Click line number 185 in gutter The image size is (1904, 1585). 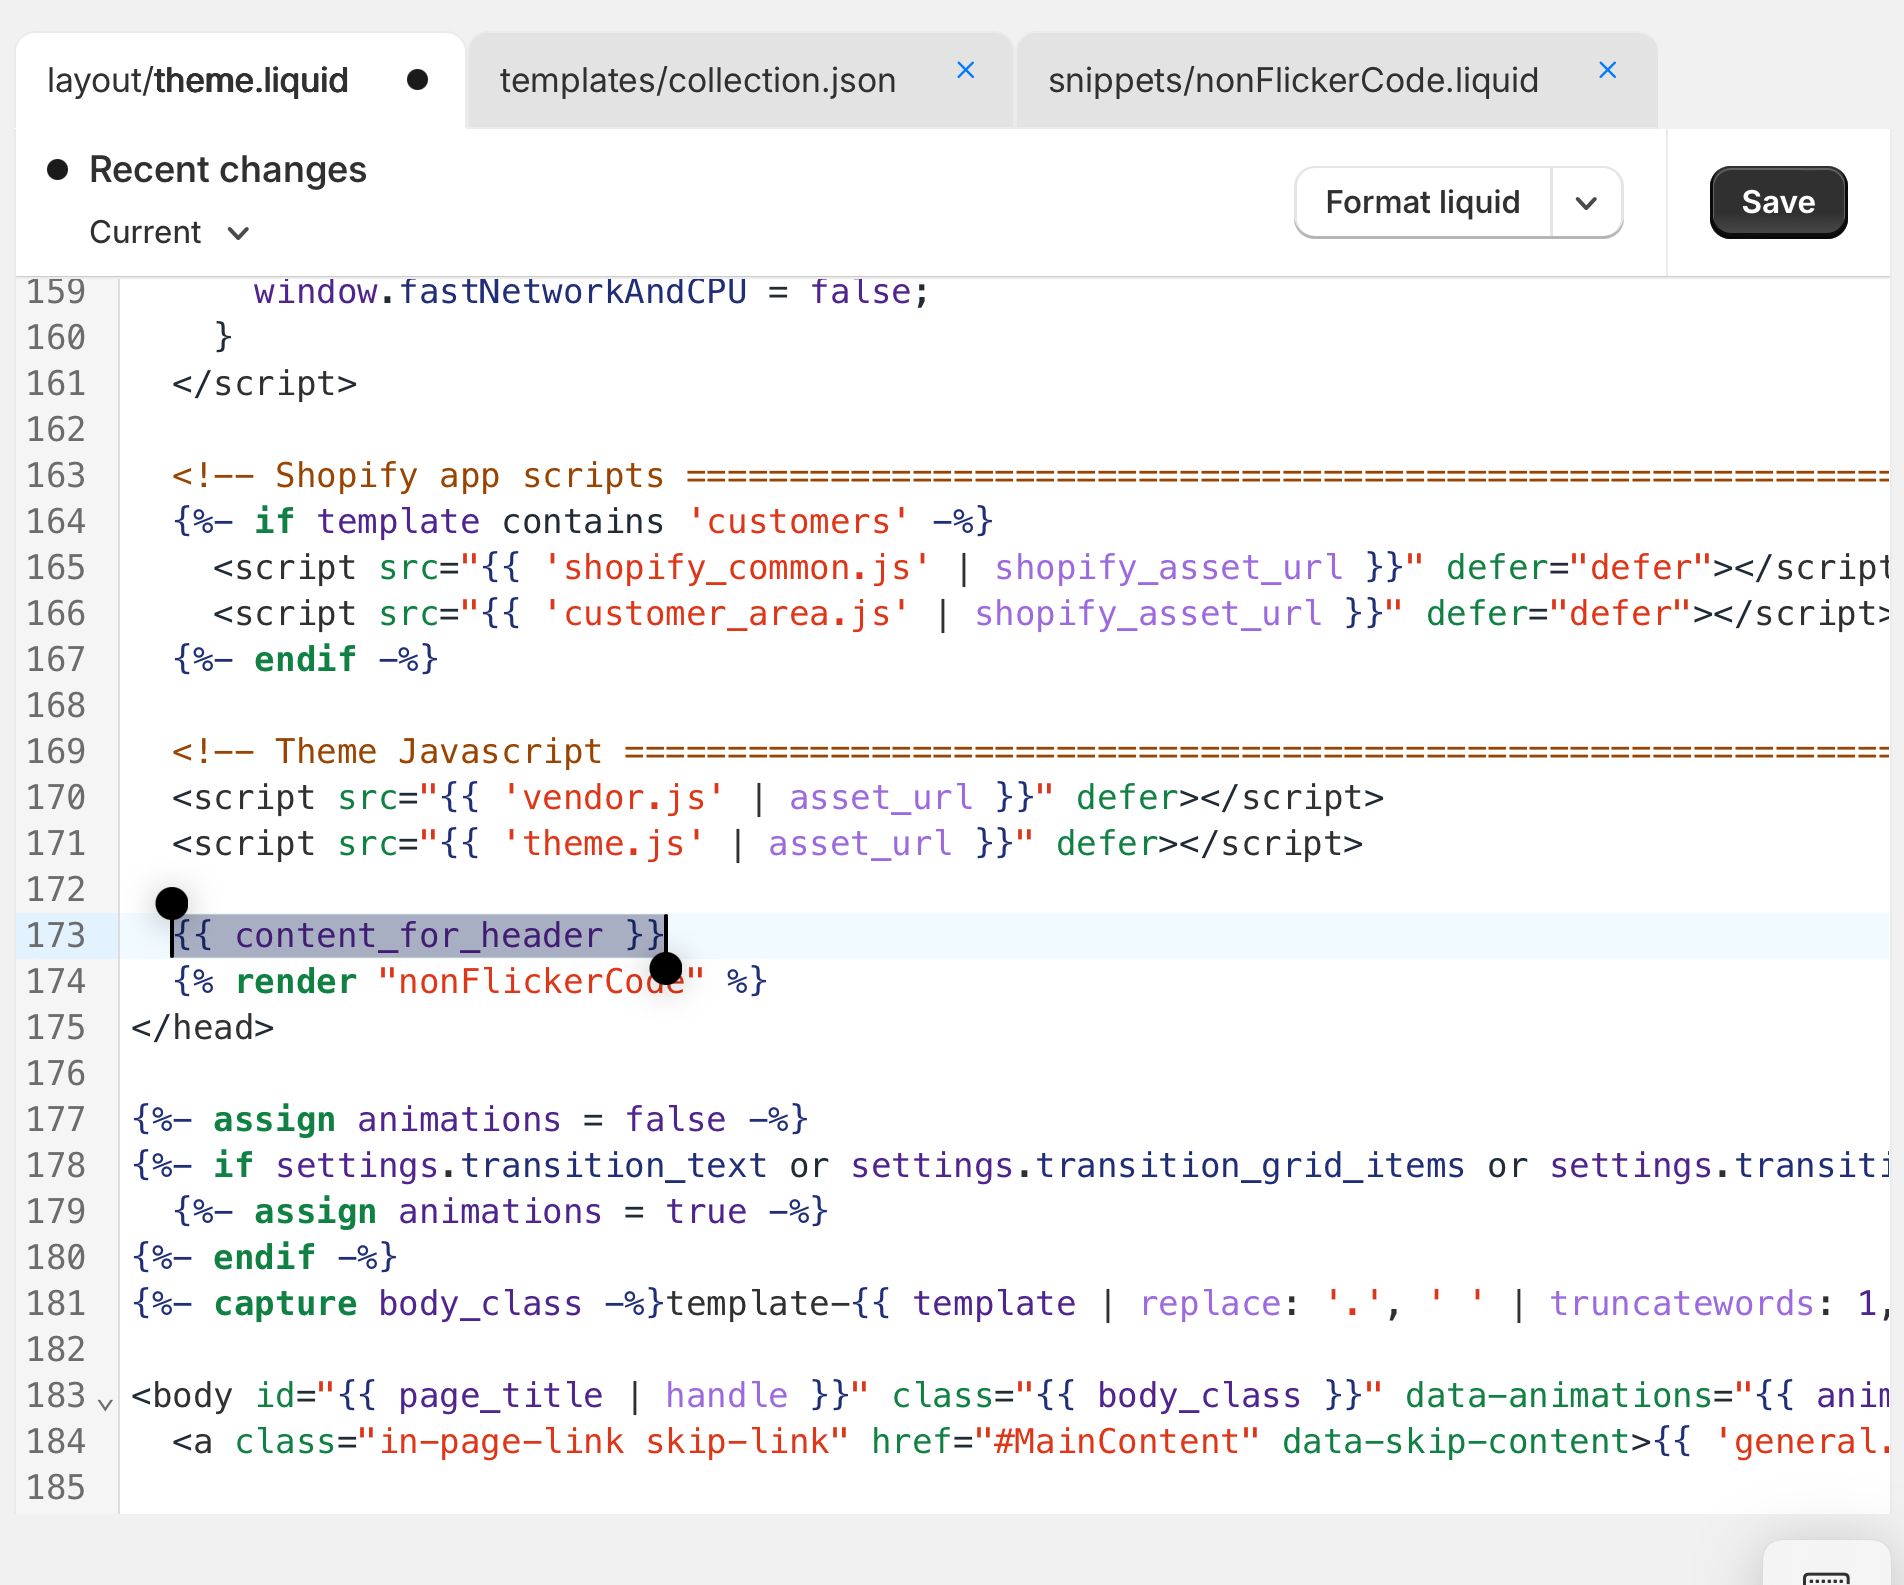pos(56,1487)
